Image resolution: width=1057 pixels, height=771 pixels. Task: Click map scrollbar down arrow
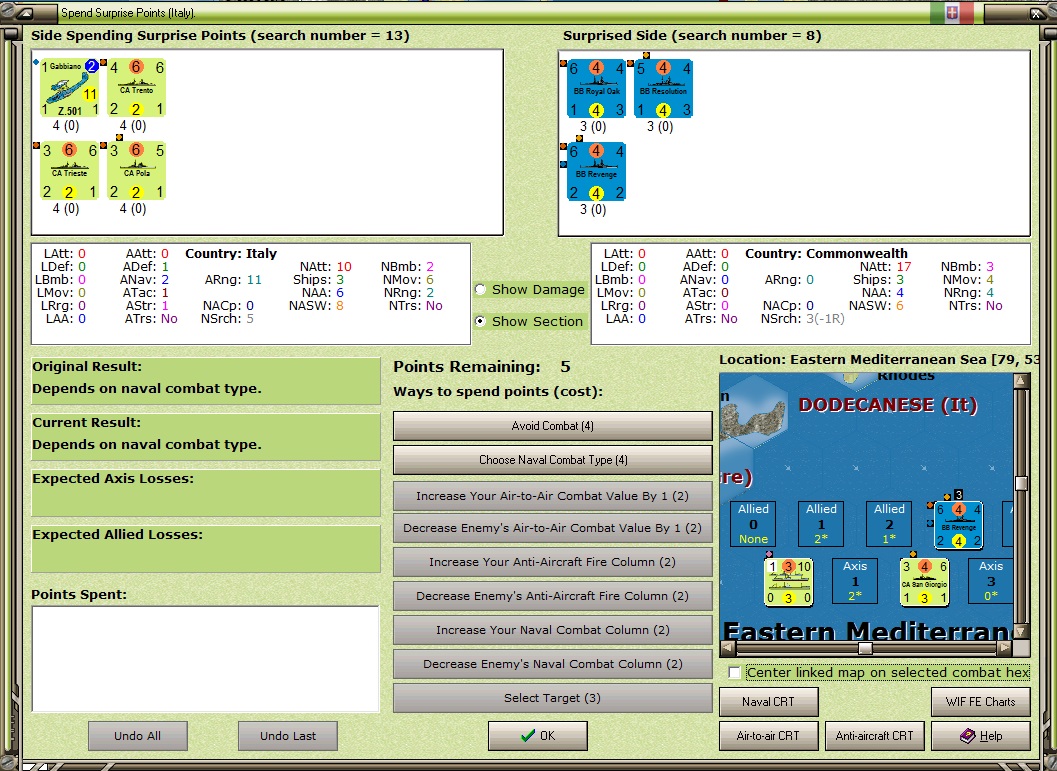click(x=1021, y=632)
